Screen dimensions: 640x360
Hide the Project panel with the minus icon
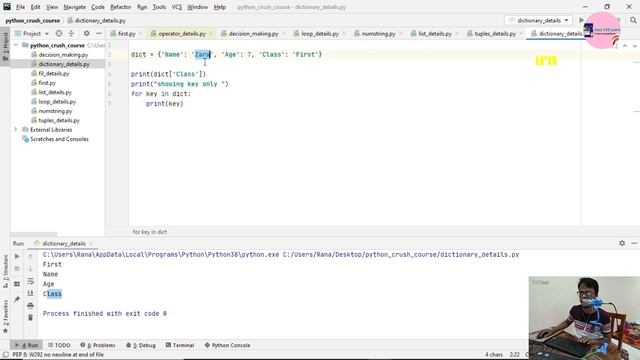[x=99, y=33]
